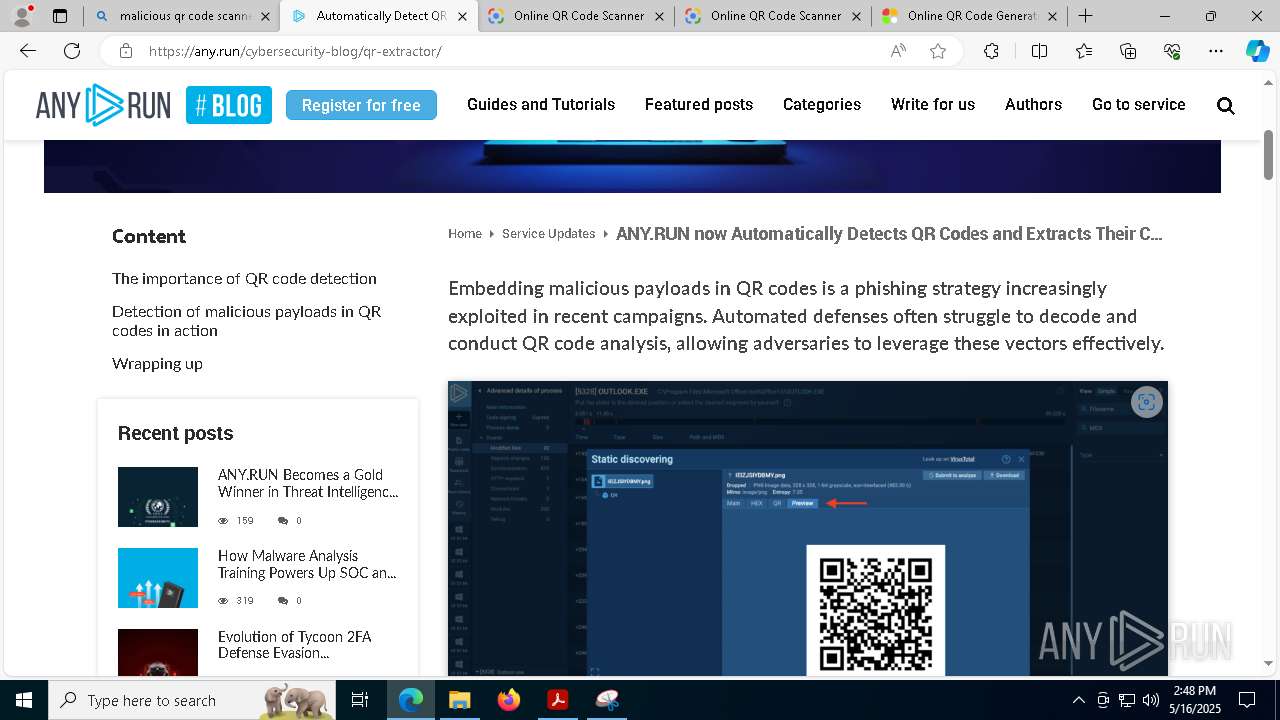
Task: Refresh the current page
Action: tap(72, 51)
